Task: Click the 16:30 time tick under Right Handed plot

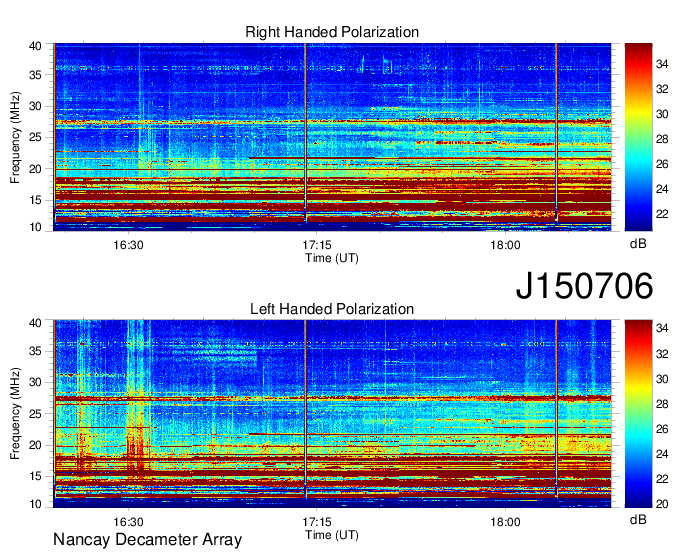Action: [x=128, y=245]
